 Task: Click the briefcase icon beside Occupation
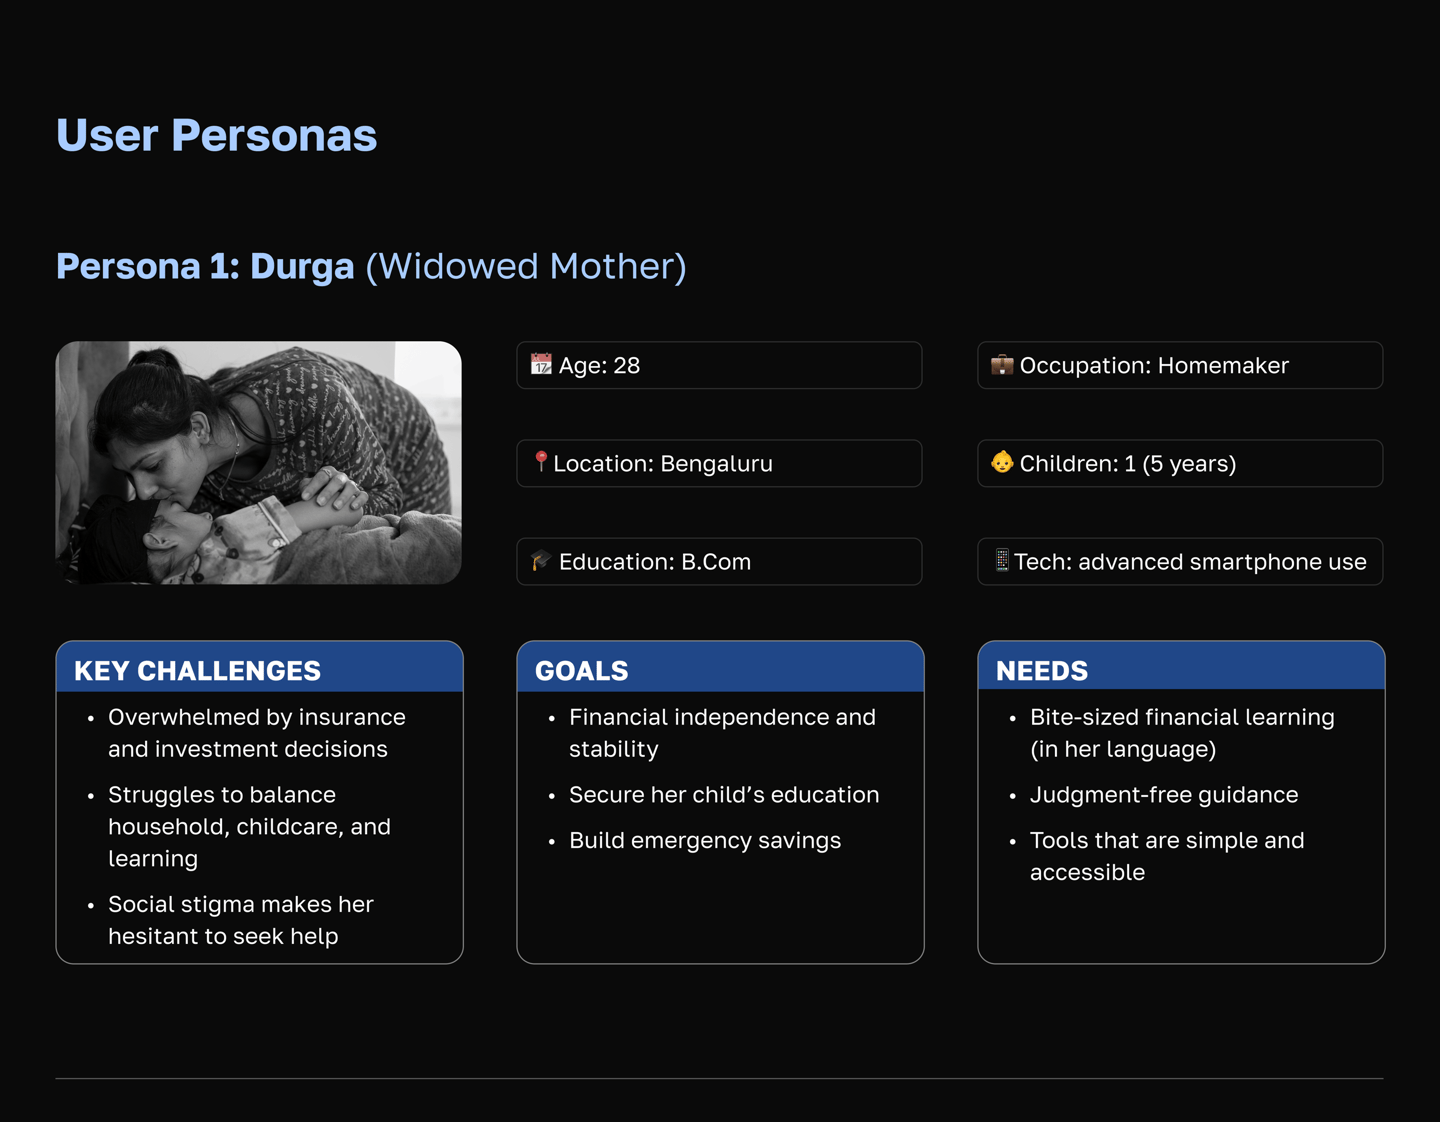click(1002, 365)
